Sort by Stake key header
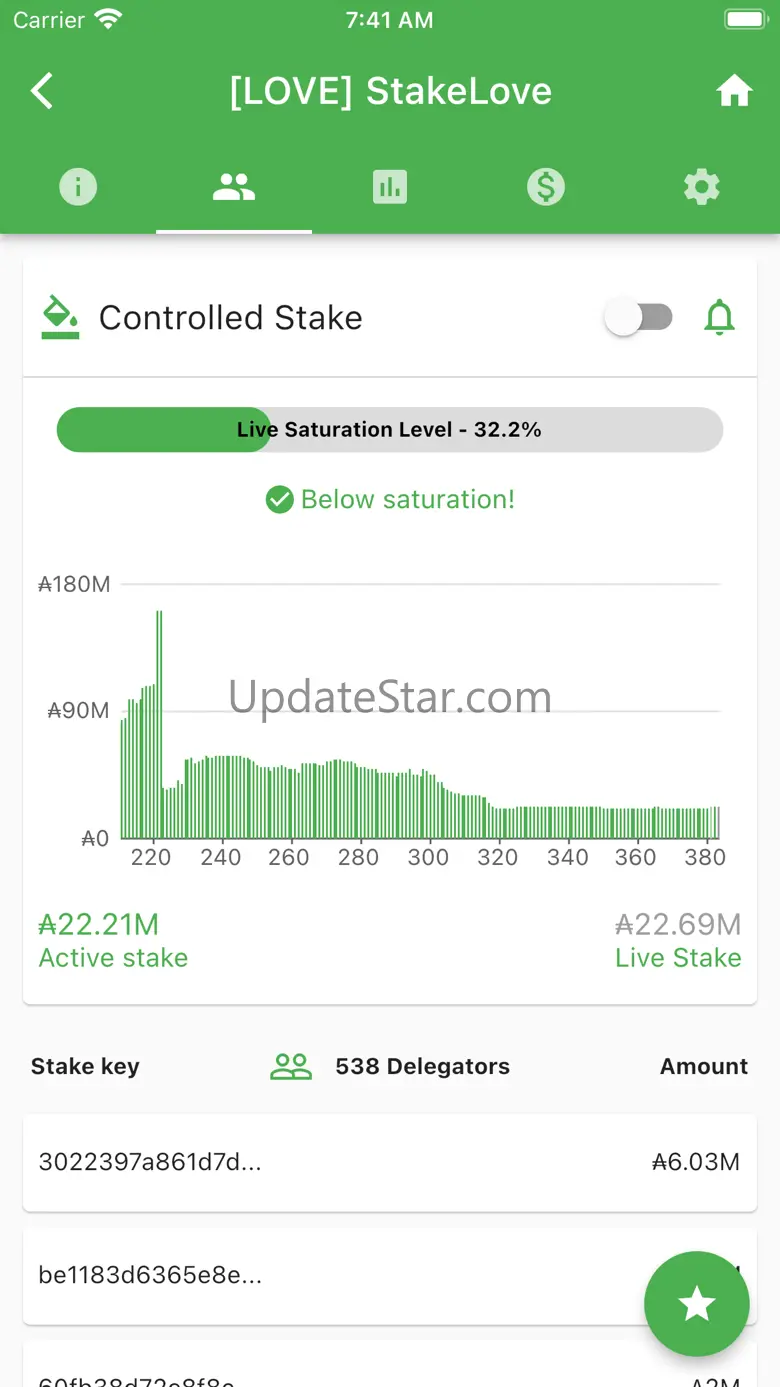780x1387 pixels. click(85, 1067)
